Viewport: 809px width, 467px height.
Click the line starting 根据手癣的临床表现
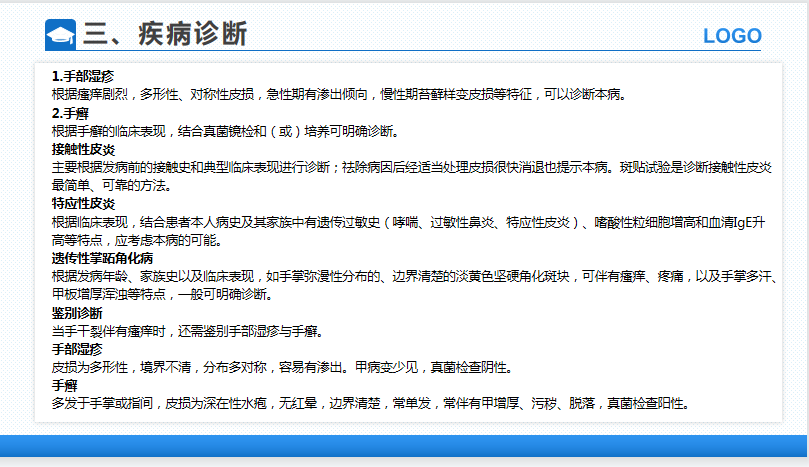(x=225, y=132)
